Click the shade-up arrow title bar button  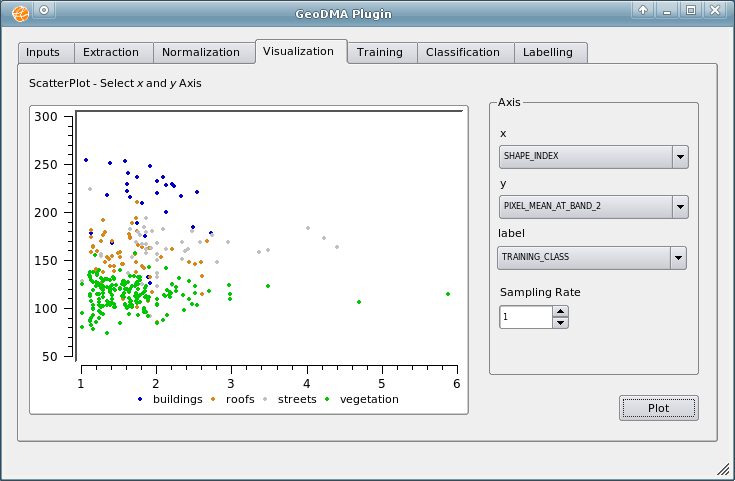coord(644,10)
